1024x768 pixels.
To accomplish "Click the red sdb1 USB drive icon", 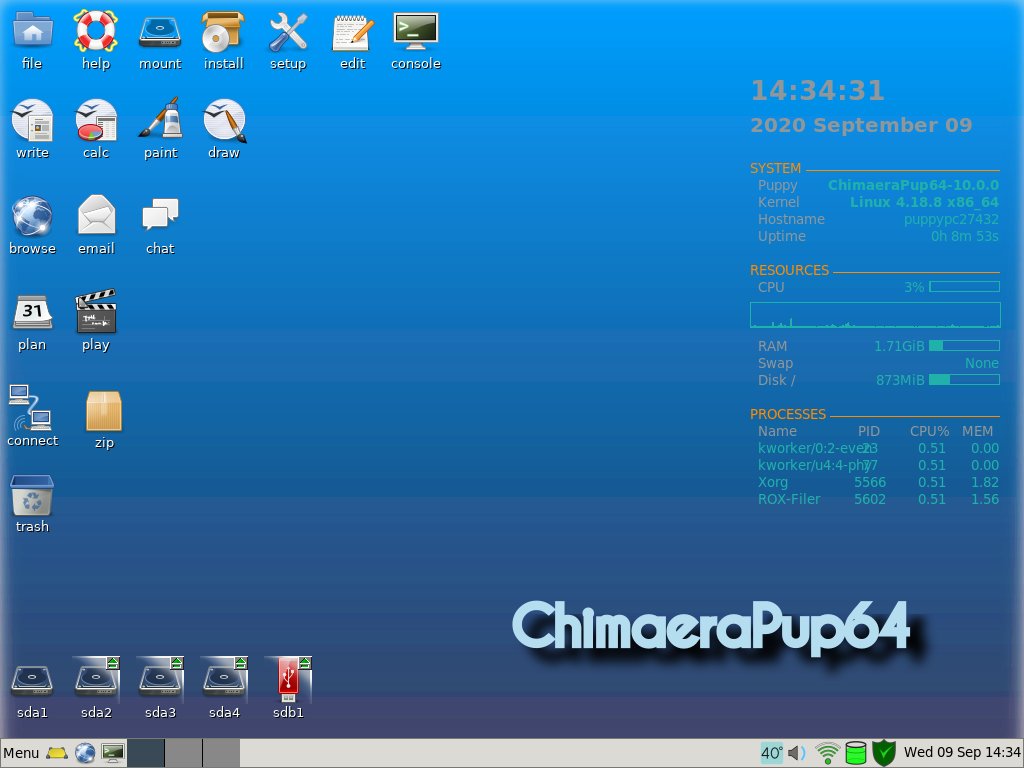I will [288, 679].
